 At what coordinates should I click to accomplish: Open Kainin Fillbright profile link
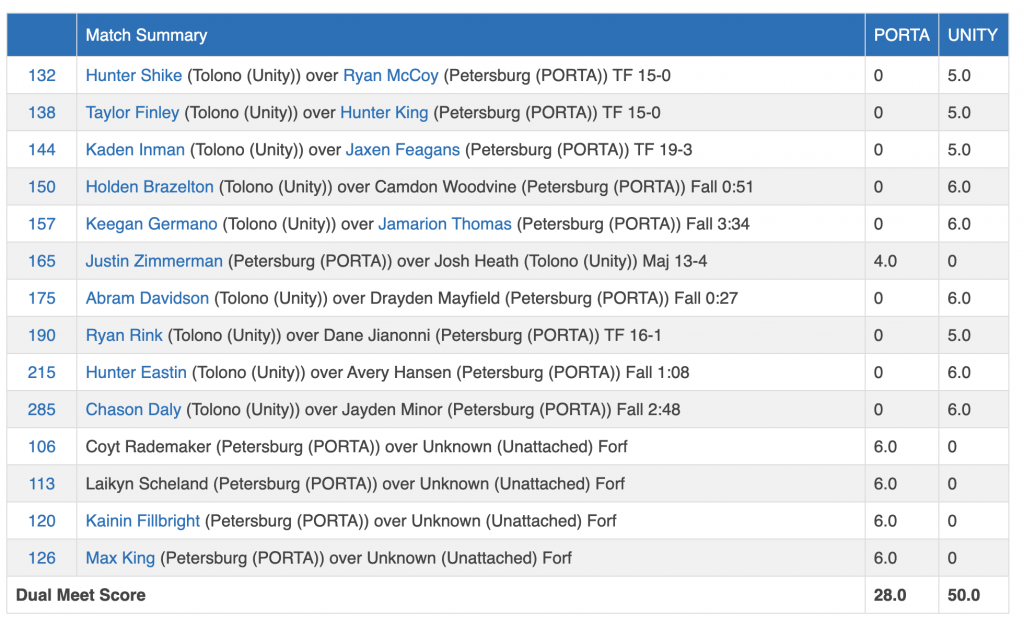pyautogui.click(x=143, y=521)
